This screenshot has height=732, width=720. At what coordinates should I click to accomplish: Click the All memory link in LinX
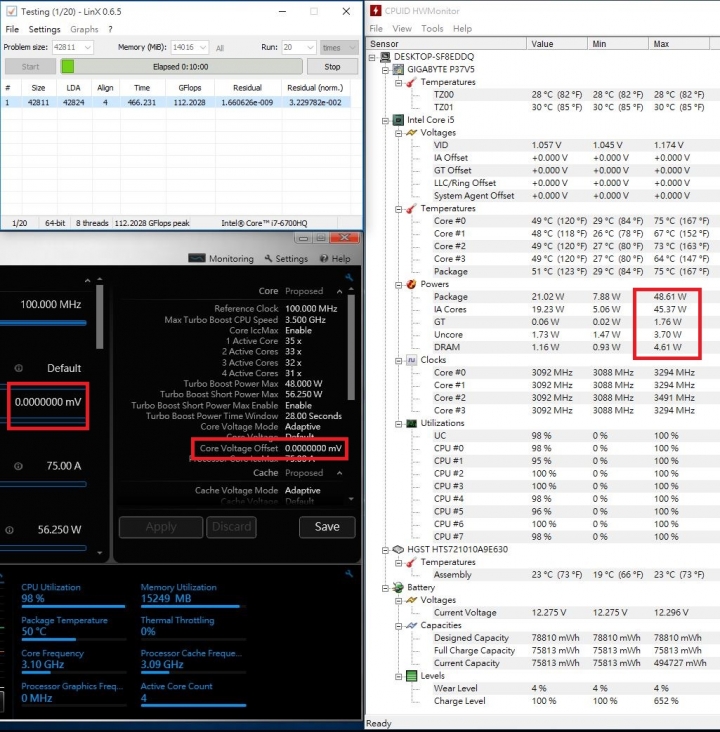tap(220, 48)
